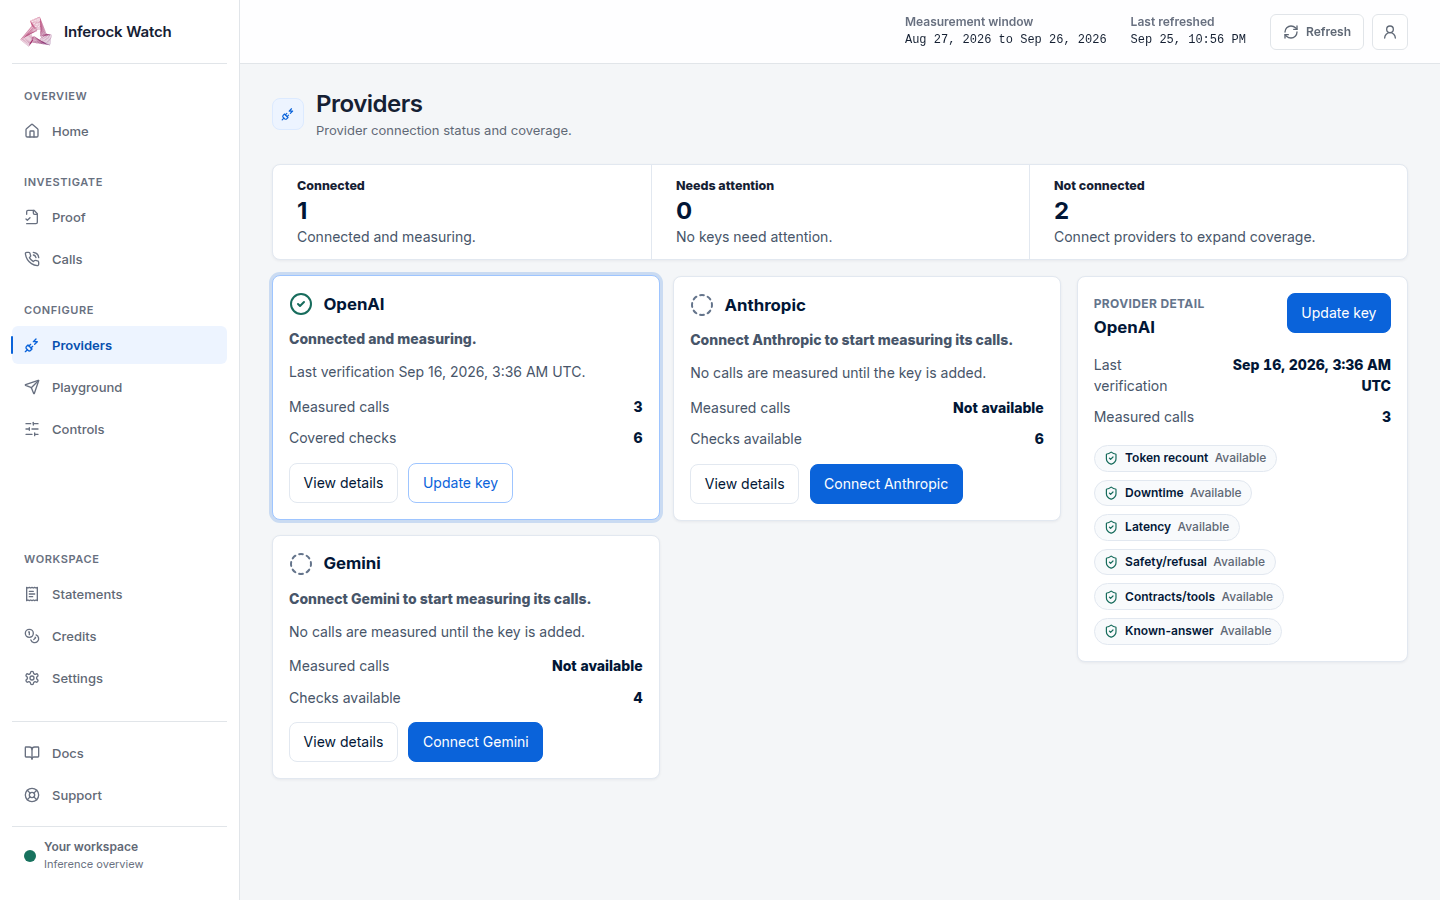Viewport: 1440px width, 900px height.
Task: View details for the Anthropic card
Action: coord(744,484)
